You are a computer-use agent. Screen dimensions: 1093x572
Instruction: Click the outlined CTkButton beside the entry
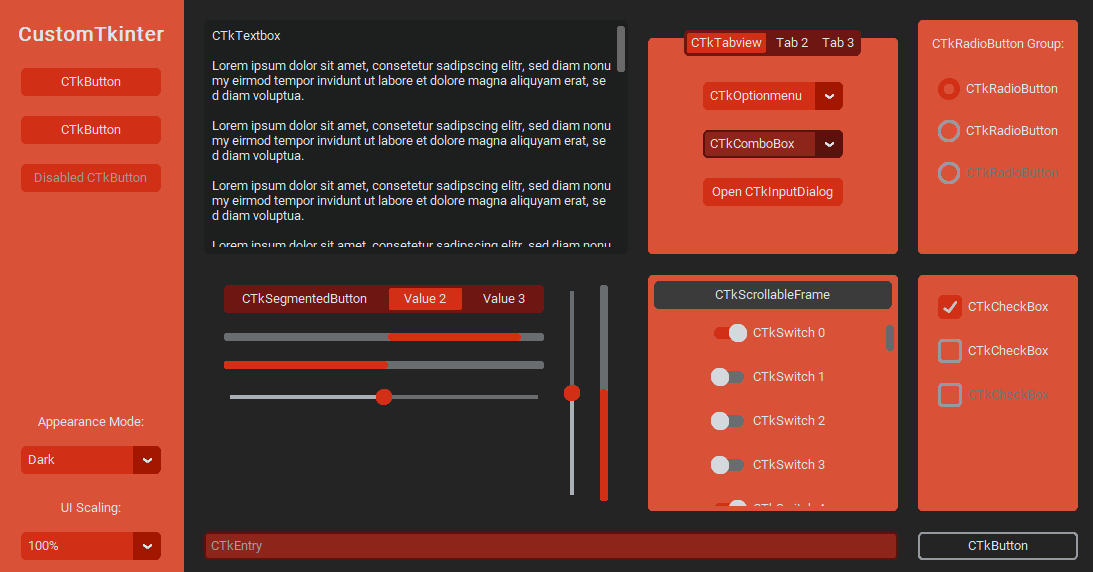pyautogui.click(x=998, y=546)
